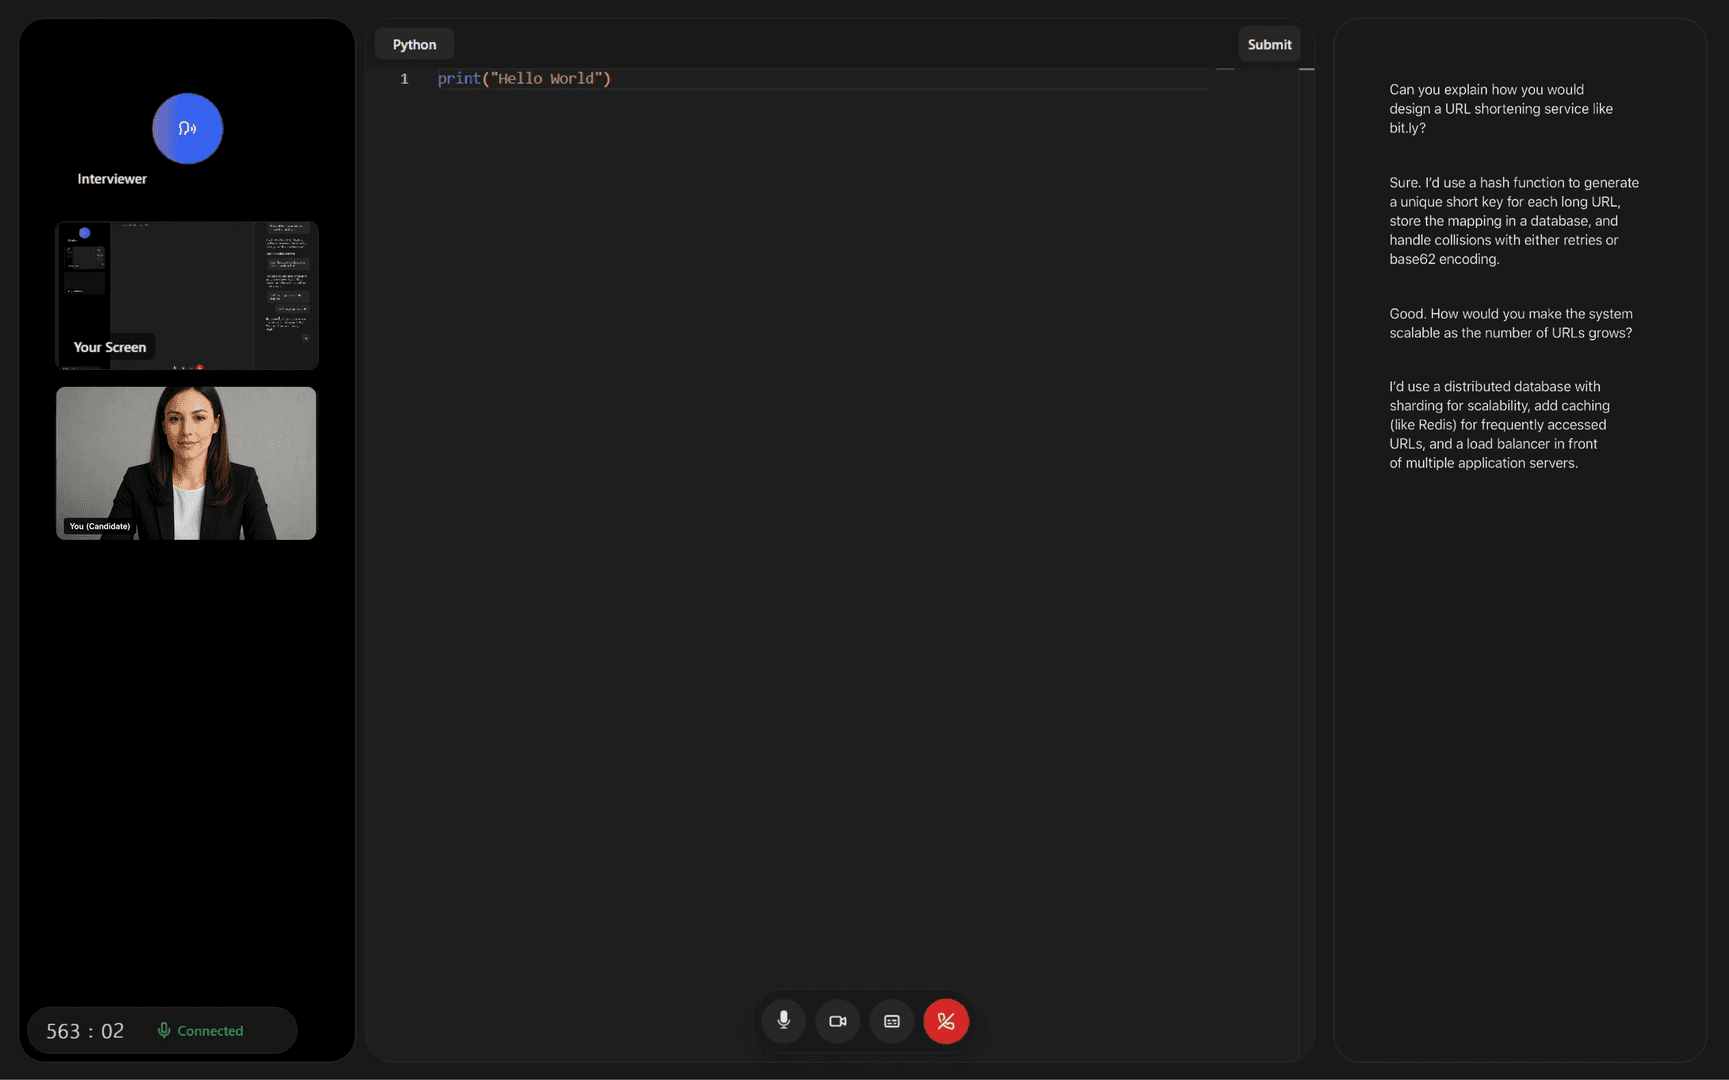Open the Your Screen share preview

(x=187, y=295)
